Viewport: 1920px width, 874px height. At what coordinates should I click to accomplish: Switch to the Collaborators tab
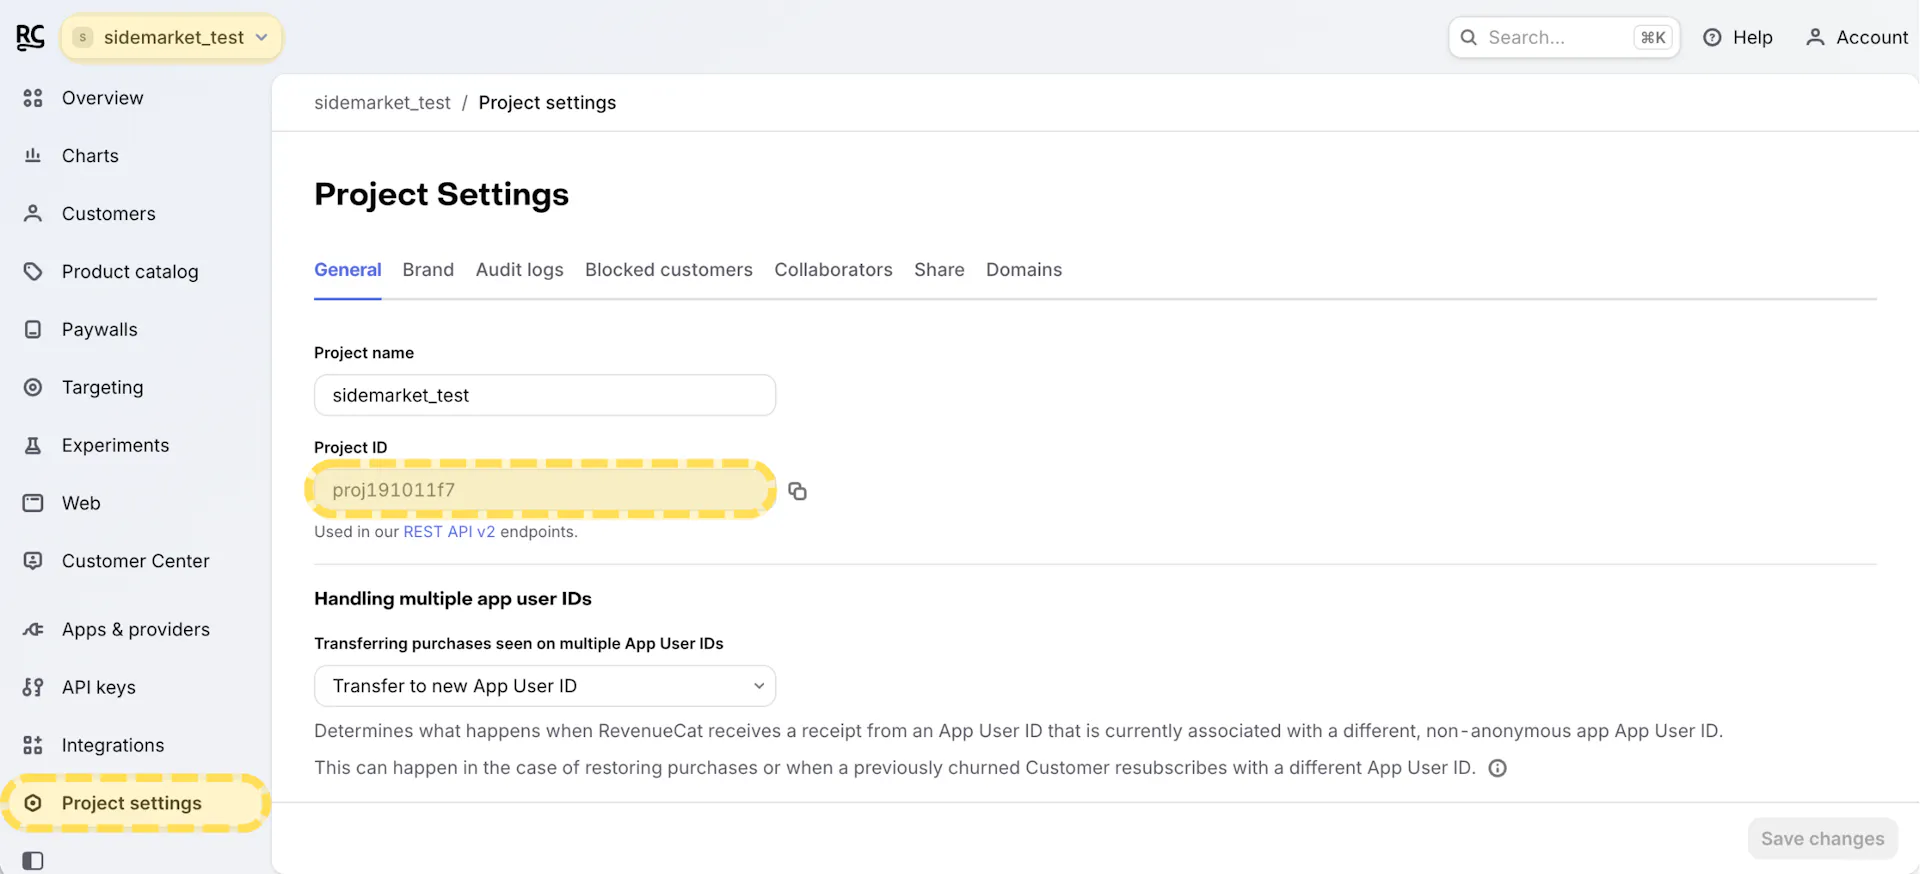[833, 270]
